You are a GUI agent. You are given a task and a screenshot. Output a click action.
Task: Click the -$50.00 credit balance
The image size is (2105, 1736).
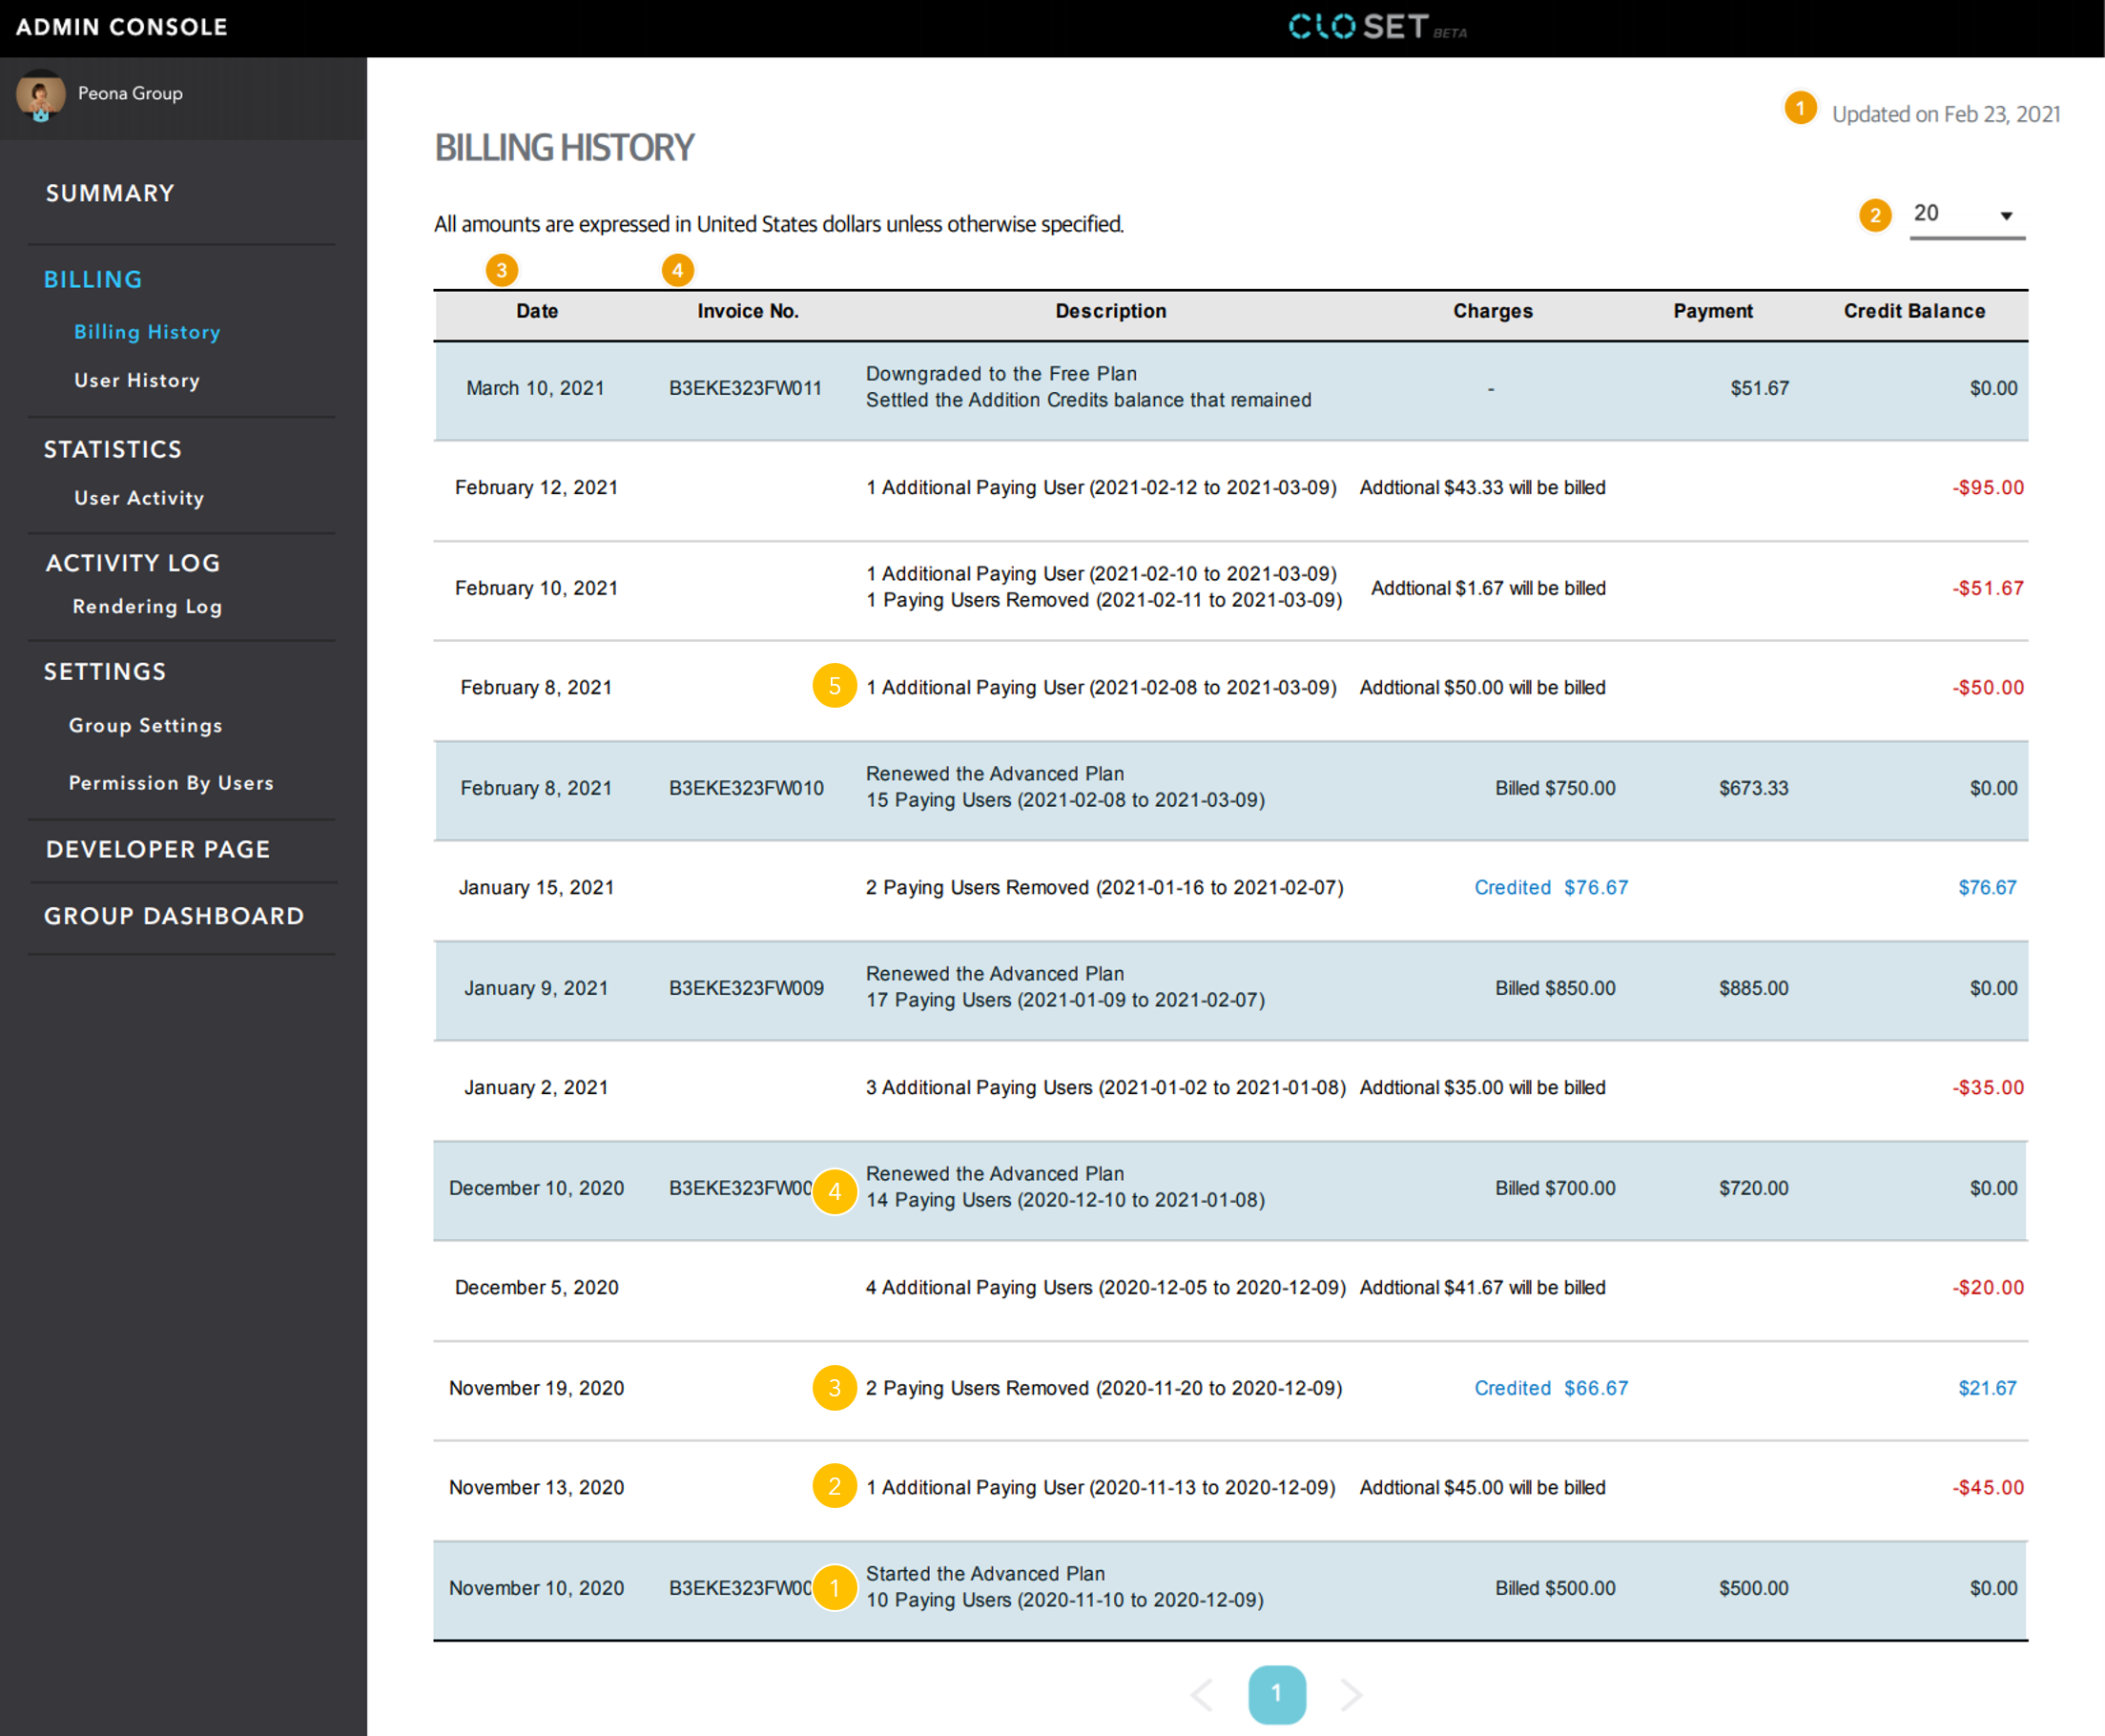click(x=1988, y=688)
